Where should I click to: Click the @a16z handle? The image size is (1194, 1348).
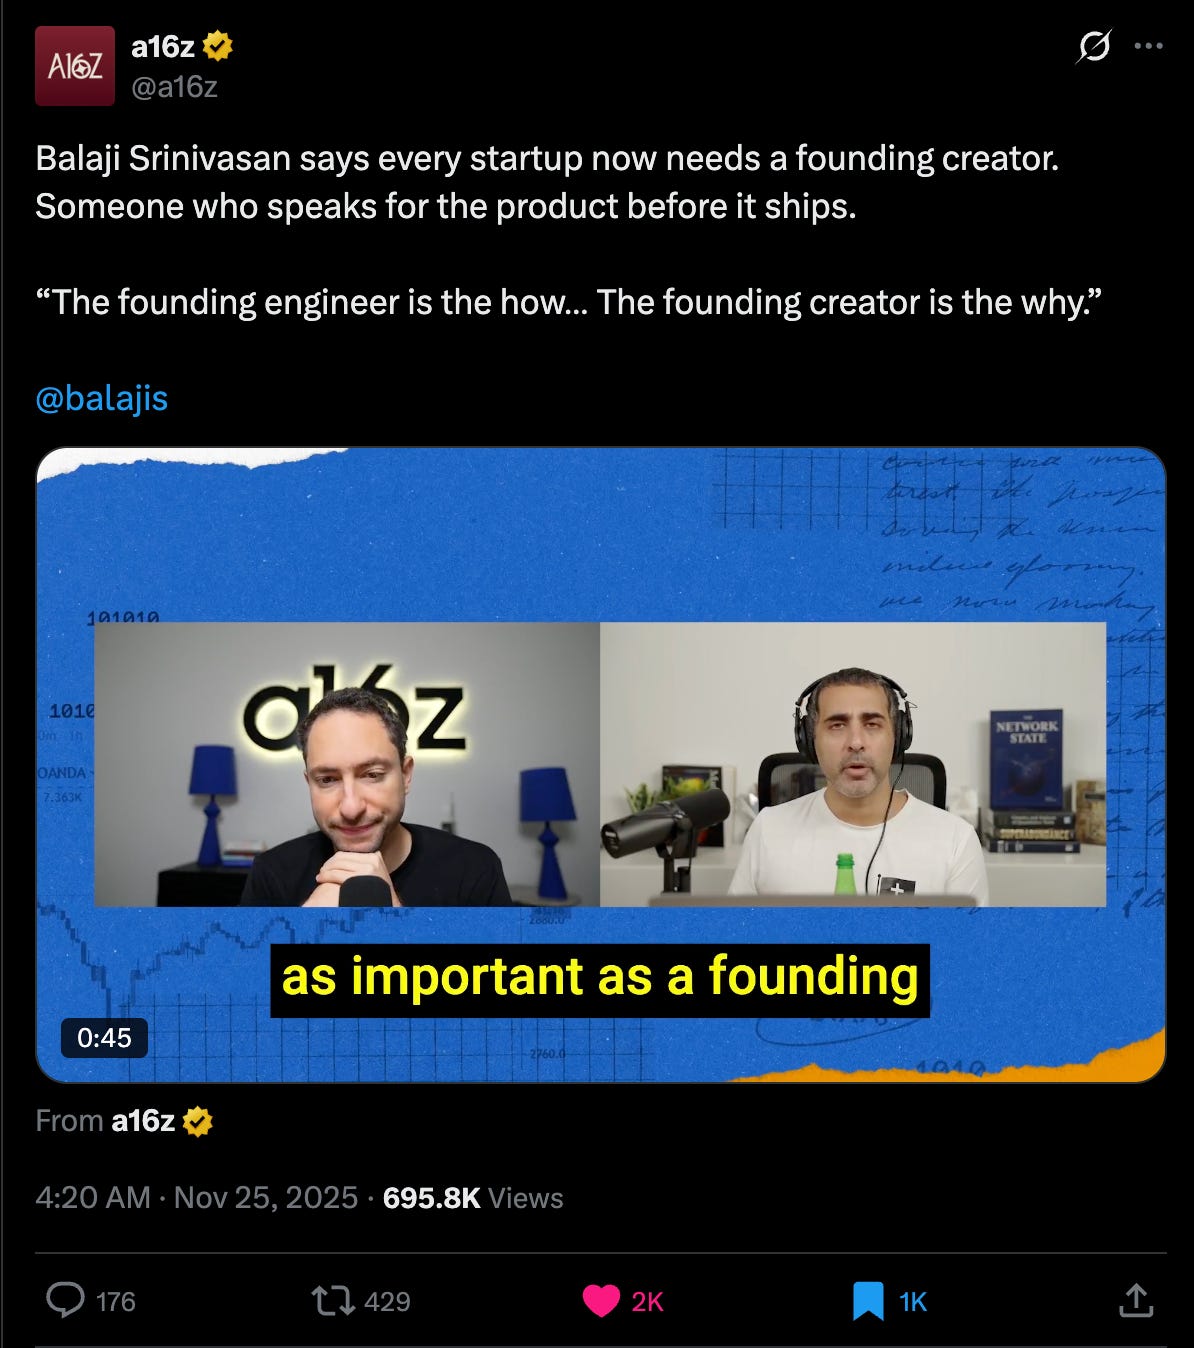tap(174, 87)
